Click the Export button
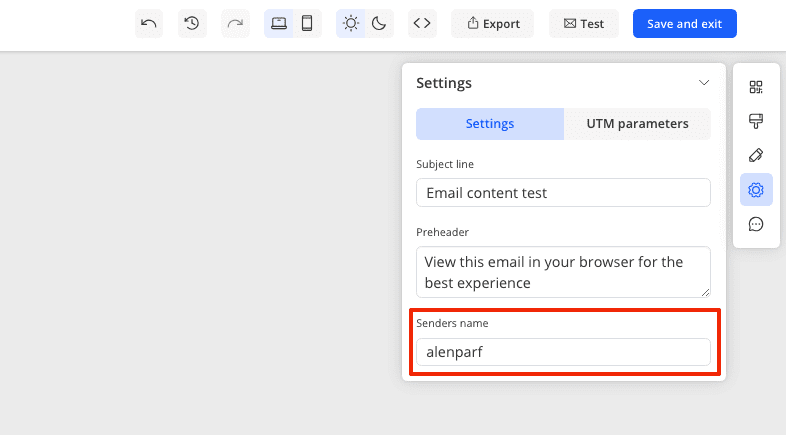786x435 pixels. [492, 24]
